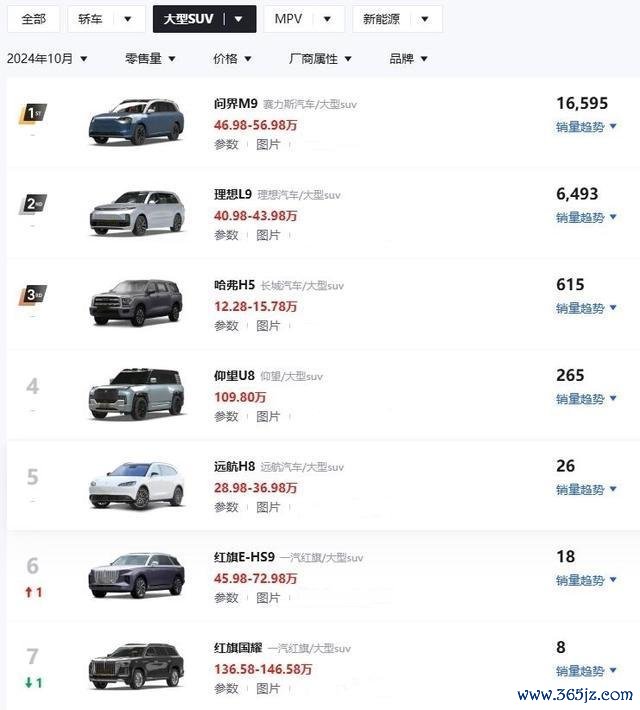Image resolution: width=640 pixels, height=710 pixels.
Task: Open the 红旗国耀 car image
Action: click(136, 666)
